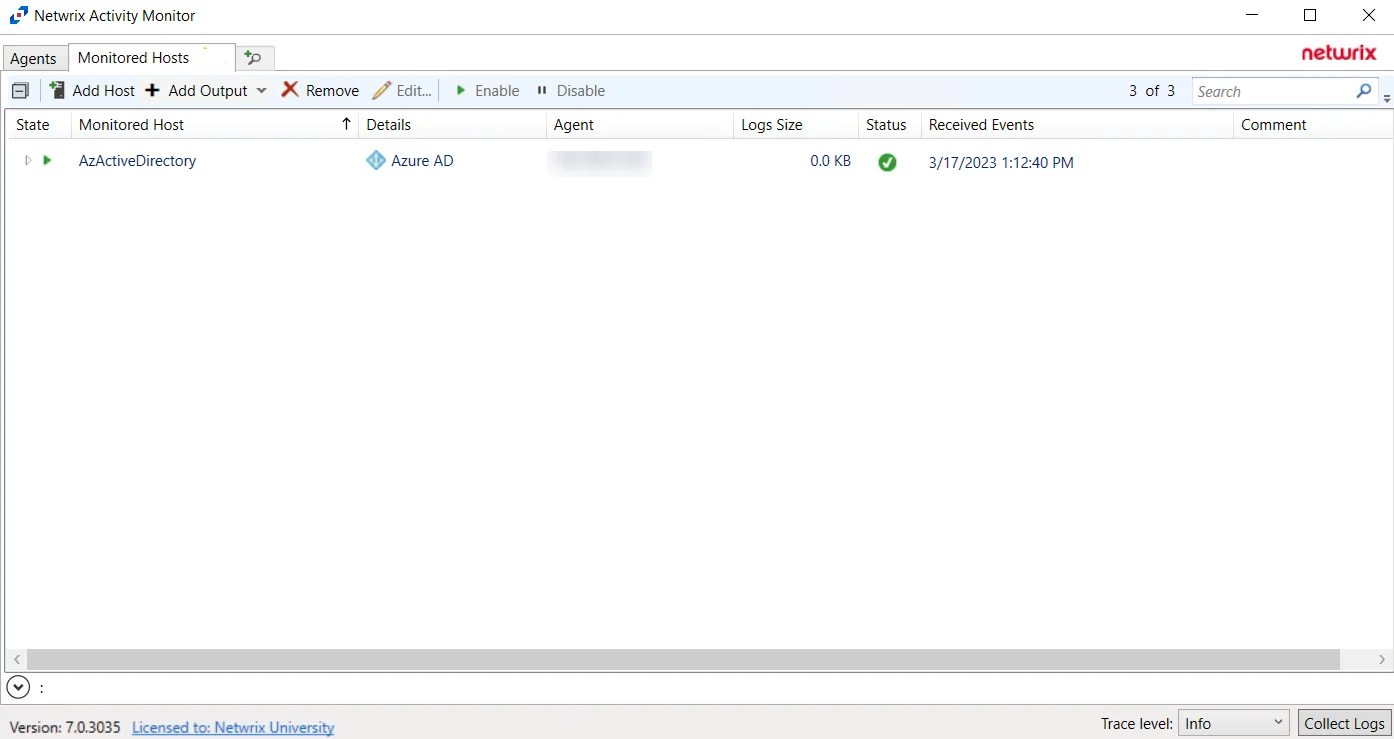Open the toolbar overflow arrow beside Search
This screenshot has height=739, width=1394.
[x=1387, y=98]
